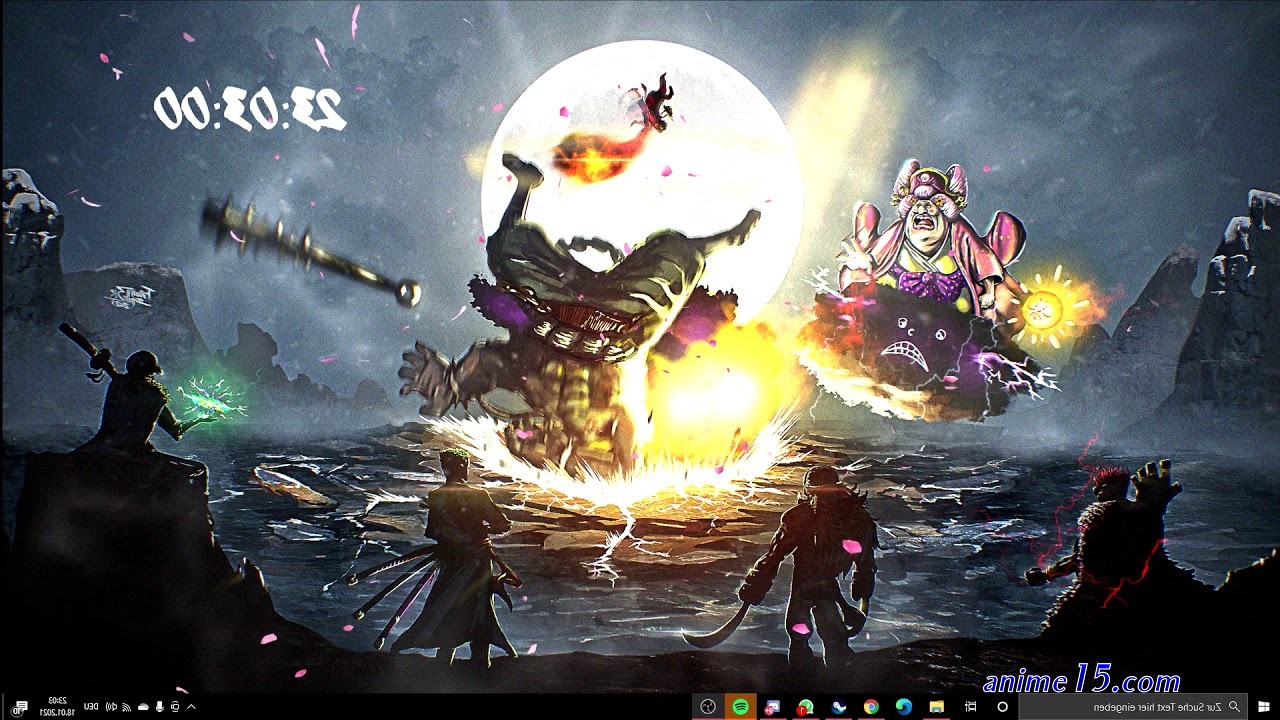Open File Explorer from the taskbar
The width and height of the screenshot is (1280, 720).
coord(937,707)
